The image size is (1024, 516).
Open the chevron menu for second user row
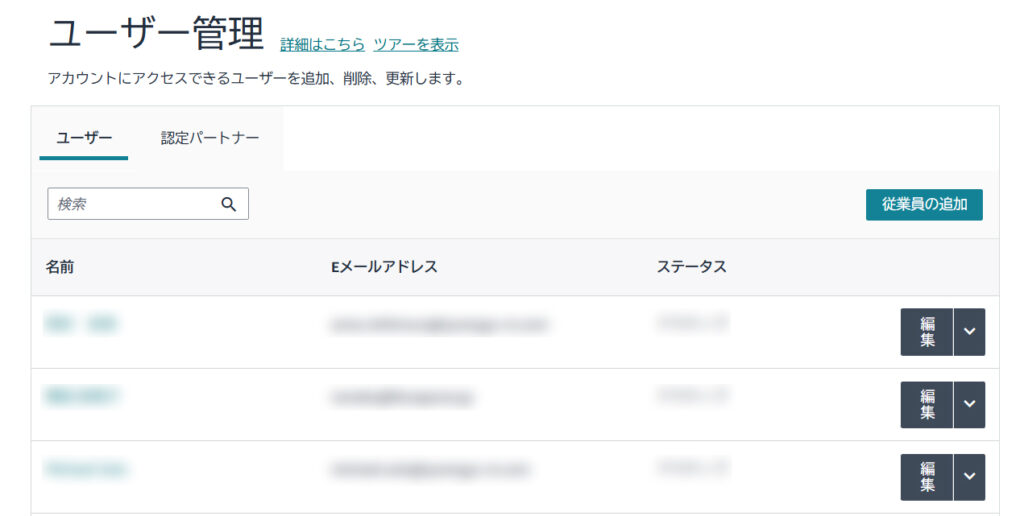click(969, 405)
